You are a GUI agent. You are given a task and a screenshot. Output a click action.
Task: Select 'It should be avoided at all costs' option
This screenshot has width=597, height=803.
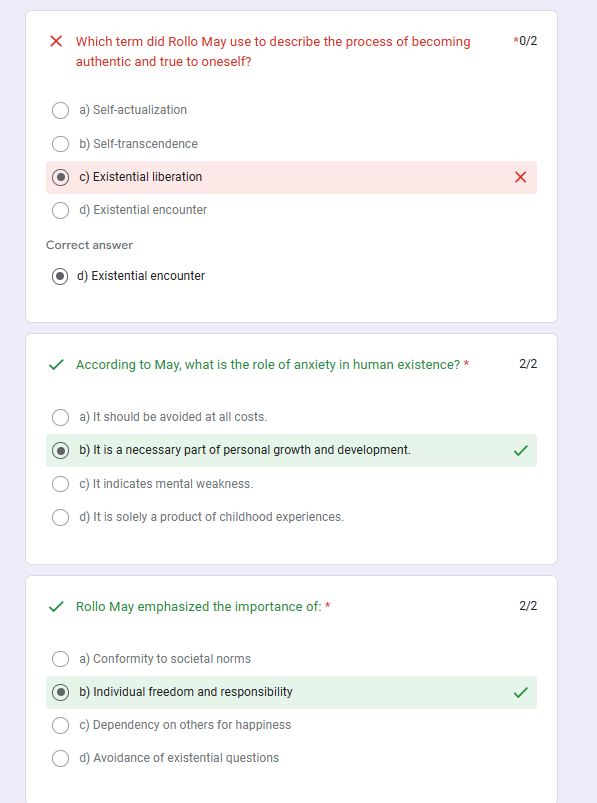click(x=60, y=417)
